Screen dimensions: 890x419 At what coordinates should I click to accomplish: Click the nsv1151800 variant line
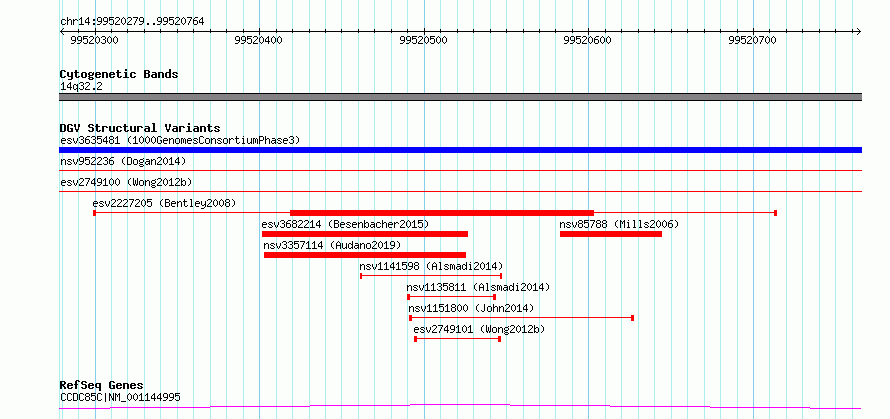(521, 318)
